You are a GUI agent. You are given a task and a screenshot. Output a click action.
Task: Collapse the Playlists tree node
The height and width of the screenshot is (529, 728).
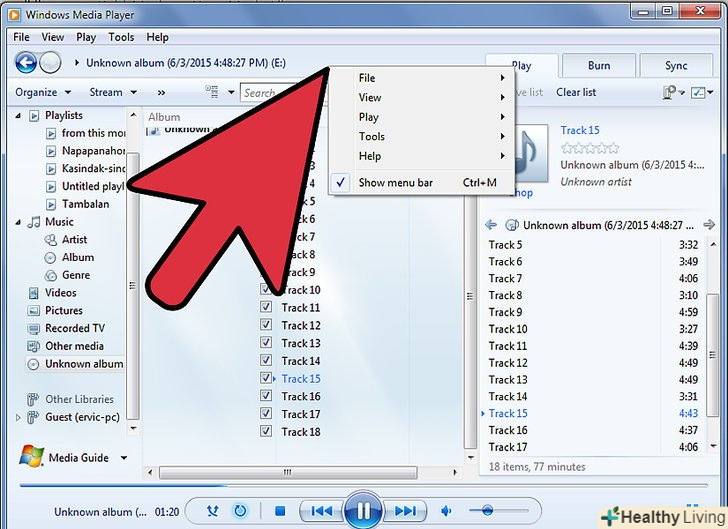pos(18,116)
